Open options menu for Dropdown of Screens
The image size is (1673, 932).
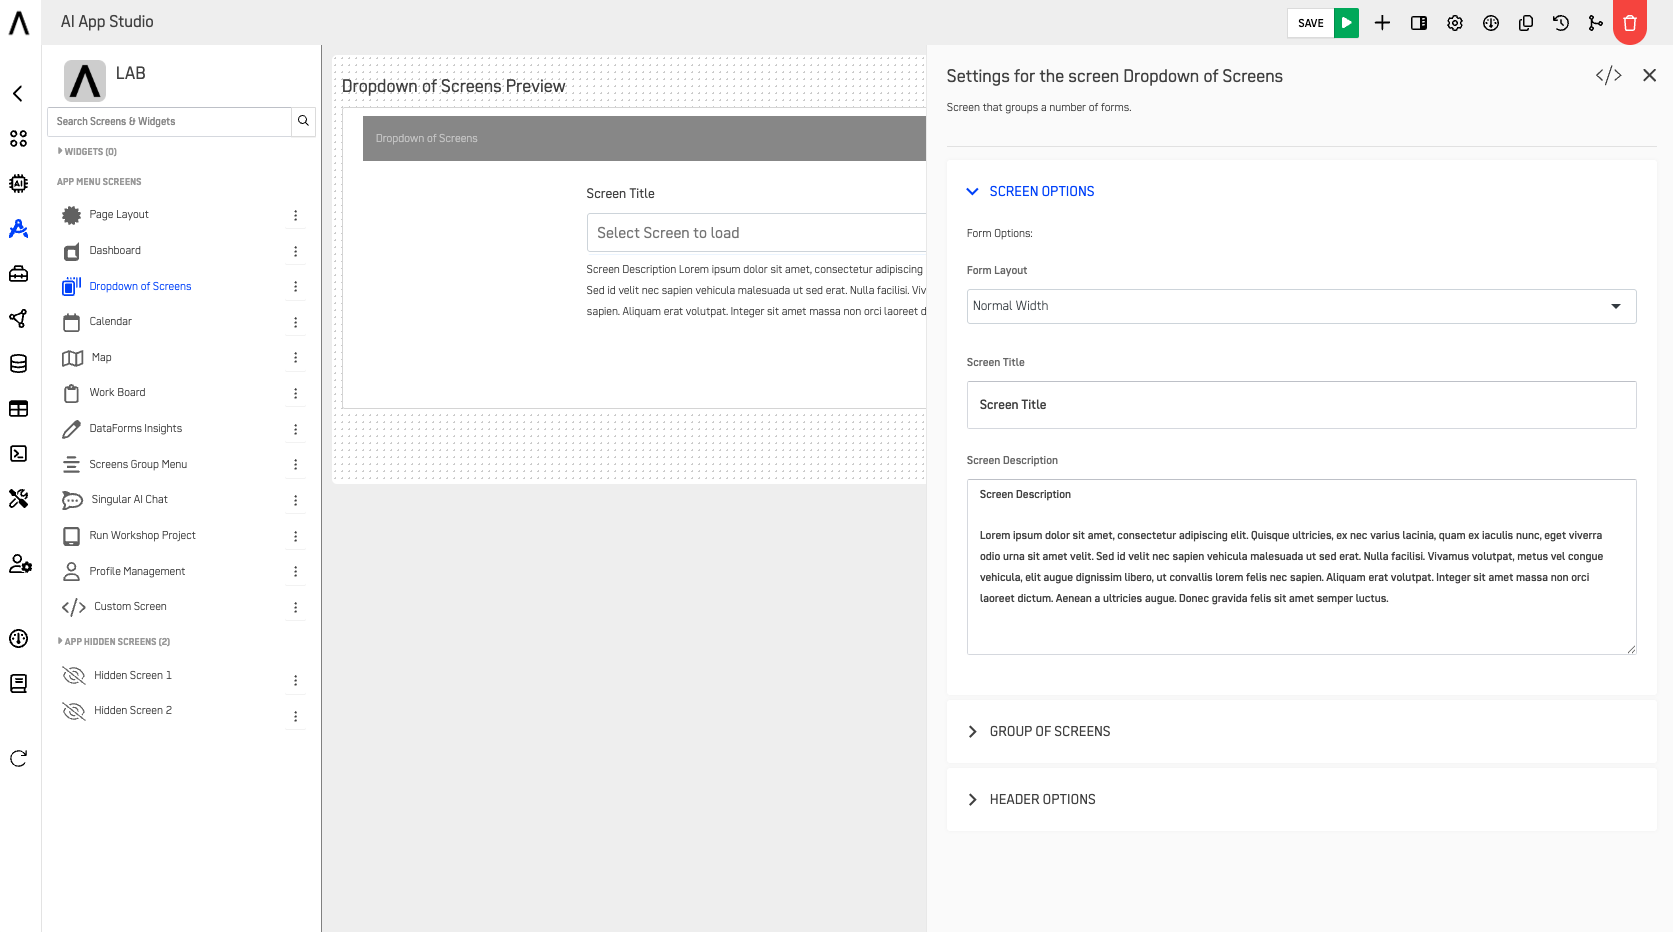tap(295, 287)
